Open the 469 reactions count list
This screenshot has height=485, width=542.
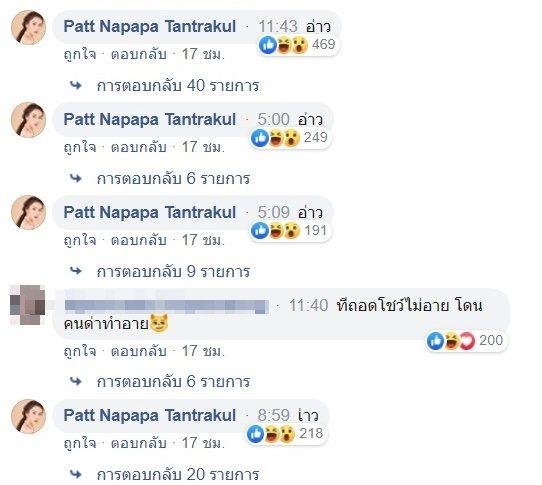click(324, 45)
